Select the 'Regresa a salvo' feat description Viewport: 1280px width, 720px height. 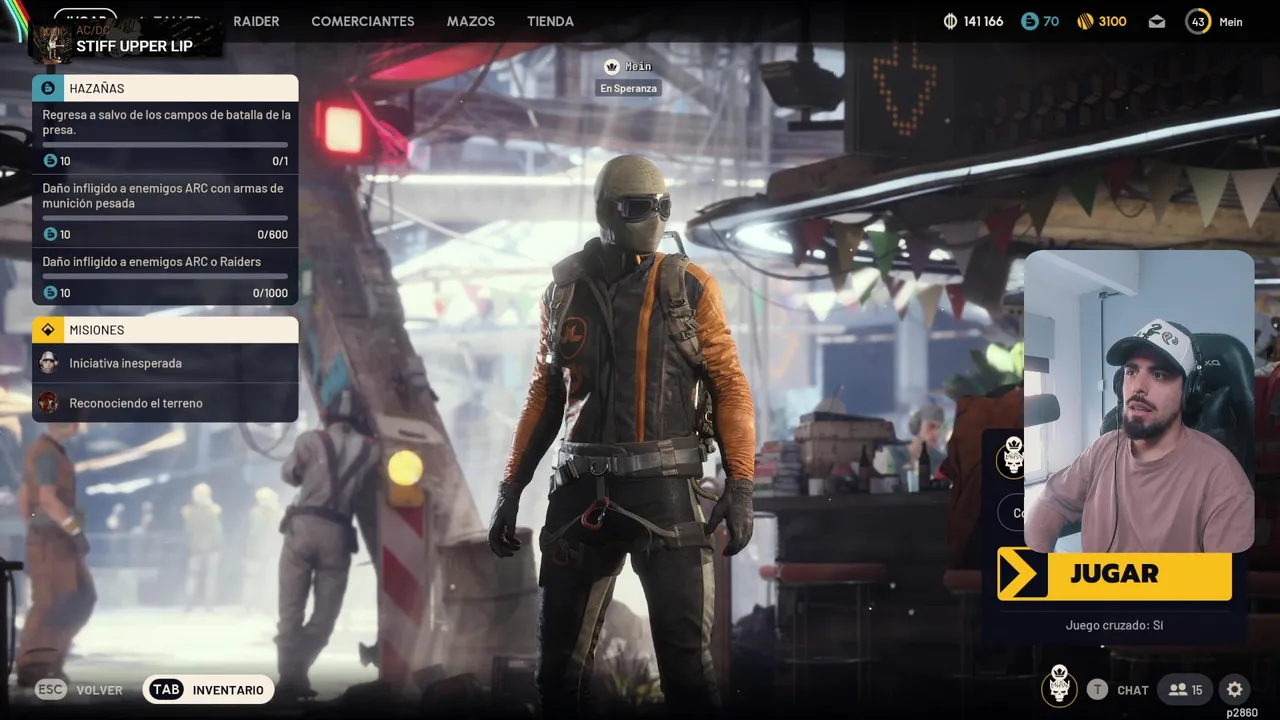tap(166, 122)
